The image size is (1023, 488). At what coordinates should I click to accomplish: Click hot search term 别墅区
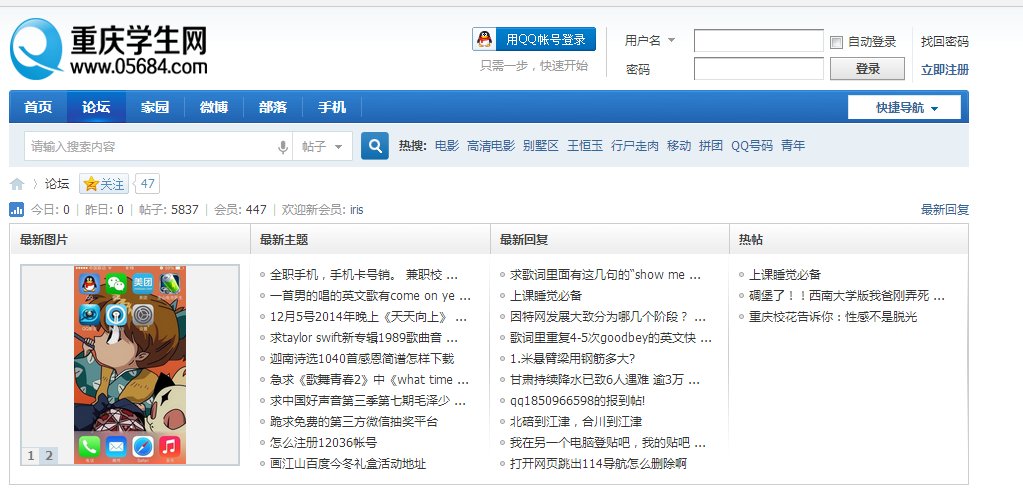pyautogui.click(x=541, y=145)
